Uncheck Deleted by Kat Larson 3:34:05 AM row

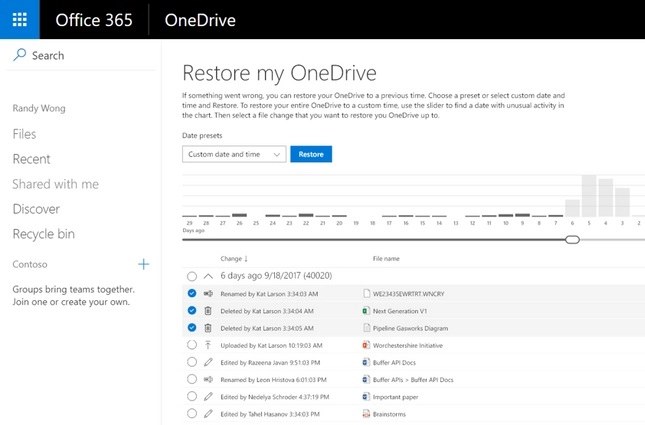pos(192,328)
